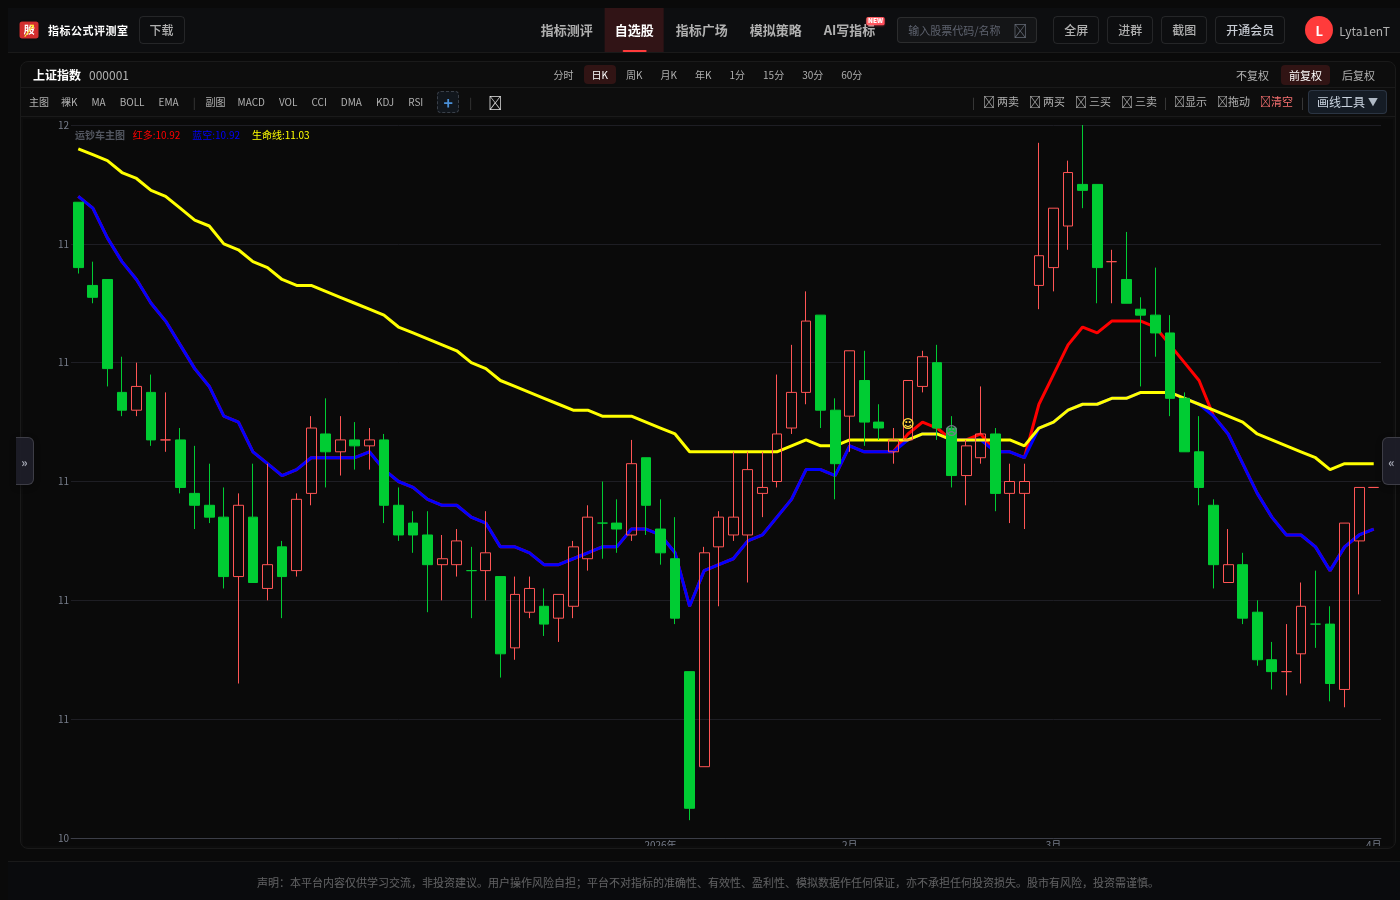
Task: Add a new indicator with the plus button
Action: click(x=448, y=103)
